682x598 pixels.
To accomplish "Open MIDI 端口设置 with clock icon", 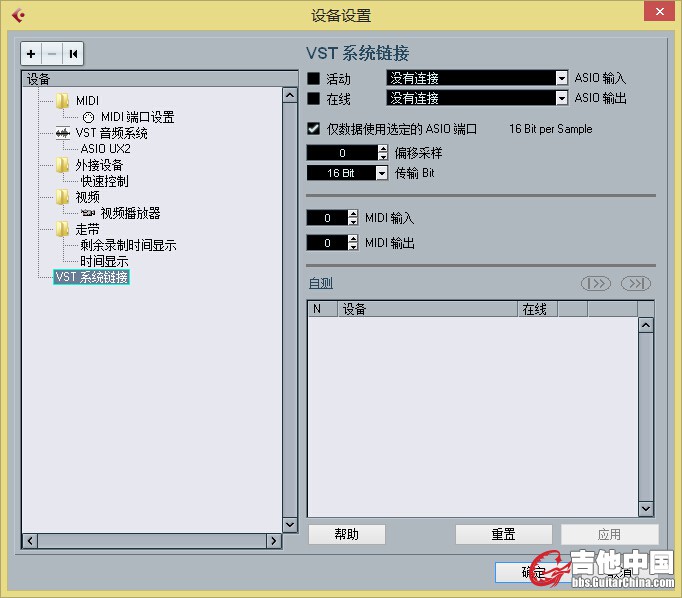I will (88, 117).
